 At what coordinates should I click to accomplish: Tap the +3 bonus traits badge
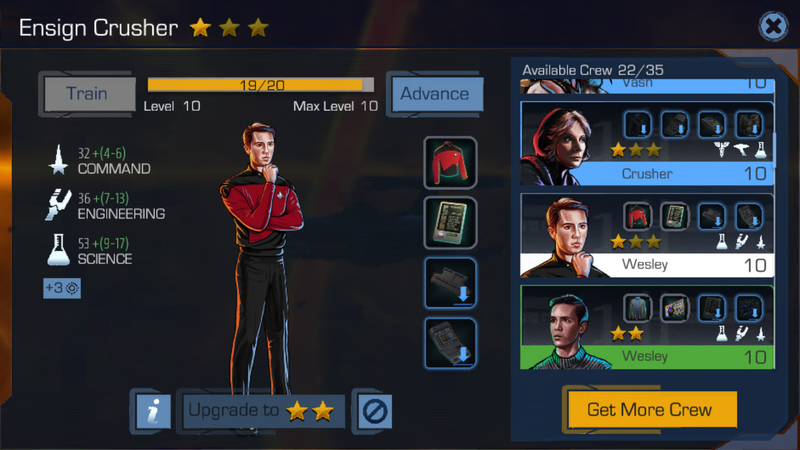pos(62,288)
